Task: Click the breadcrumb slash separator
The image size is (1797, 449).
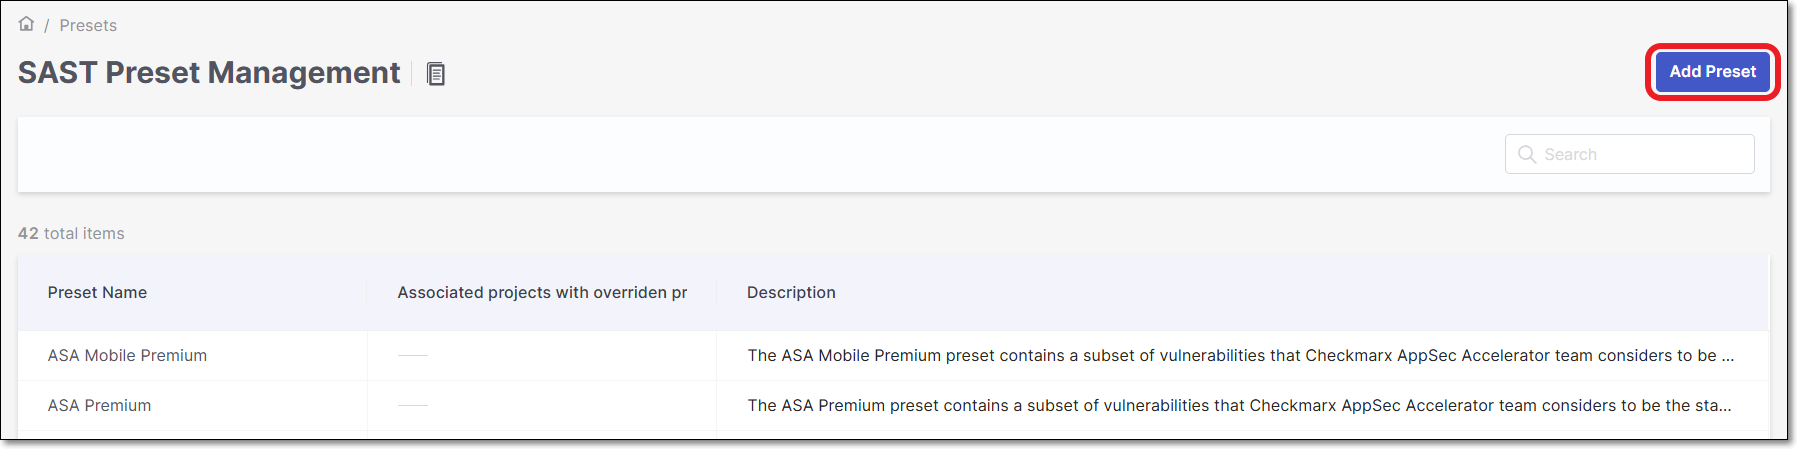Action: click(x=46, y=25)
